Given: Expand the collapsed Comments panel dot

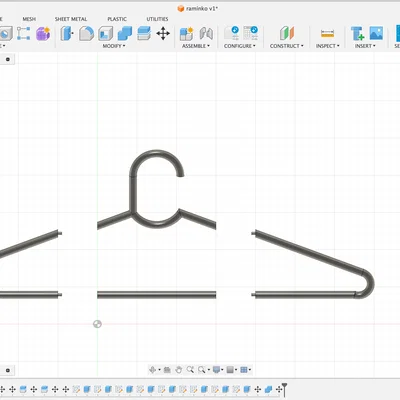Looking at the screenshot, I should (8, 370).
